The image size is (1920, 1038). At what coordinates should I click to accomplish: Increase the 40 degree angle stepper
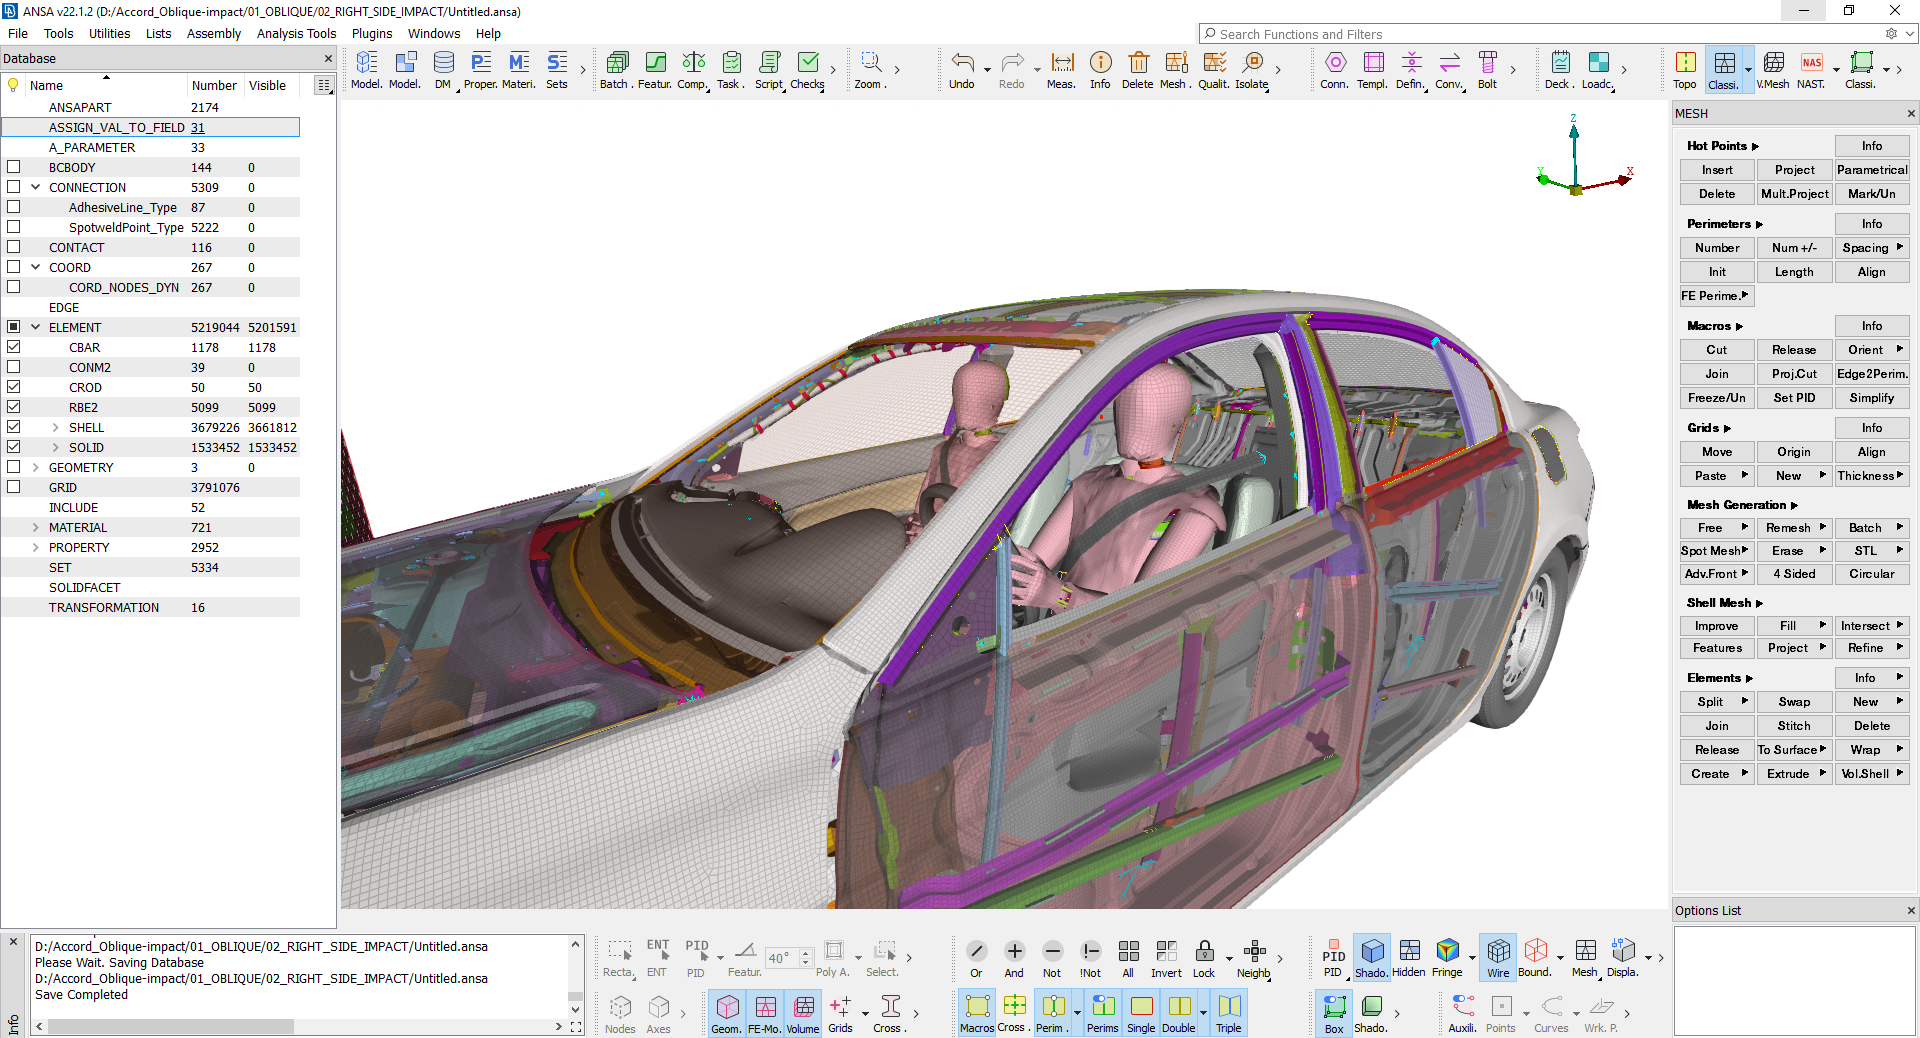coord(805,952)
